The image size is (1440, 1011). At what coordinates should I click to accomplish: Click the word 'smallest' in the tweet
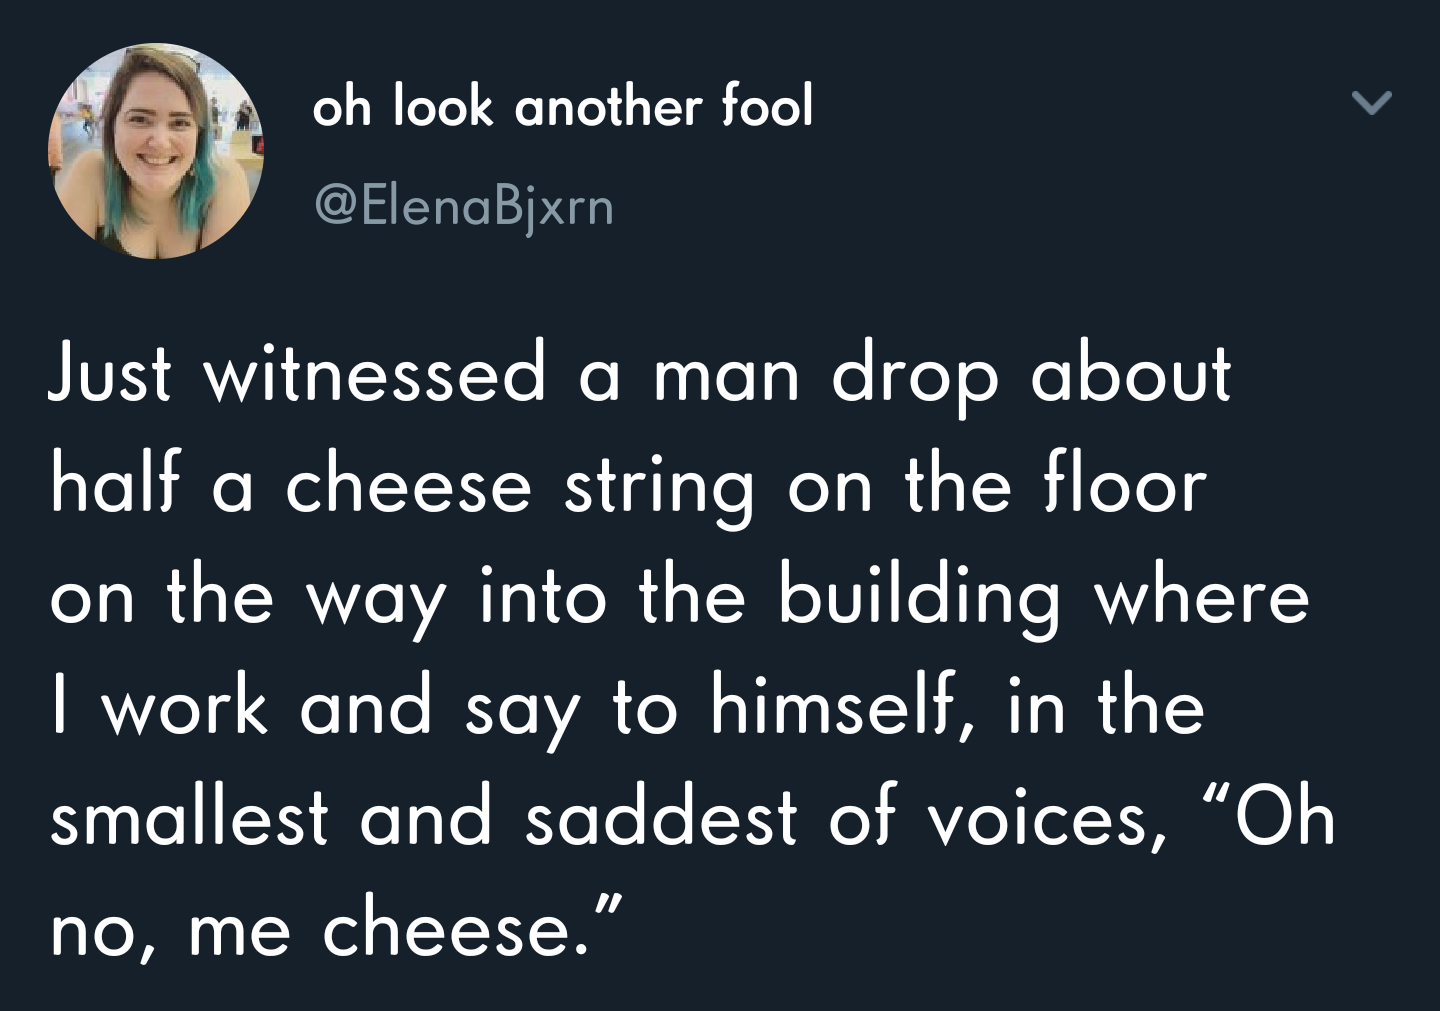[x=189, y=817]
